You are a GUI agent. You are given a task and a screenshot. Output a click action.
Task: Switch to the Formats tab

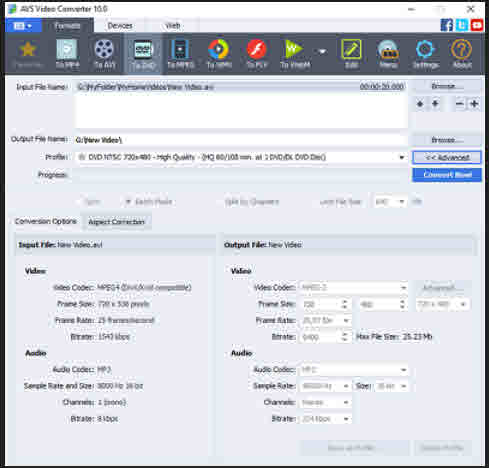tap(68, 26)
